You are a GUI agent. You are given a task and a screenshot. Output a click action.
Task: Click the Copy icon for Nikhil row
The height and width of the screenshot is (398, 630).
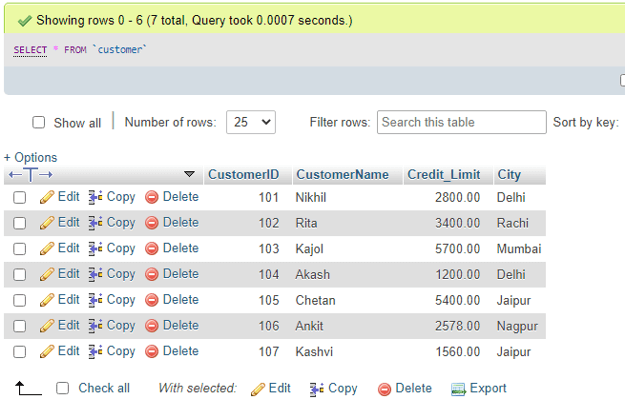click(x=95, y=197)
